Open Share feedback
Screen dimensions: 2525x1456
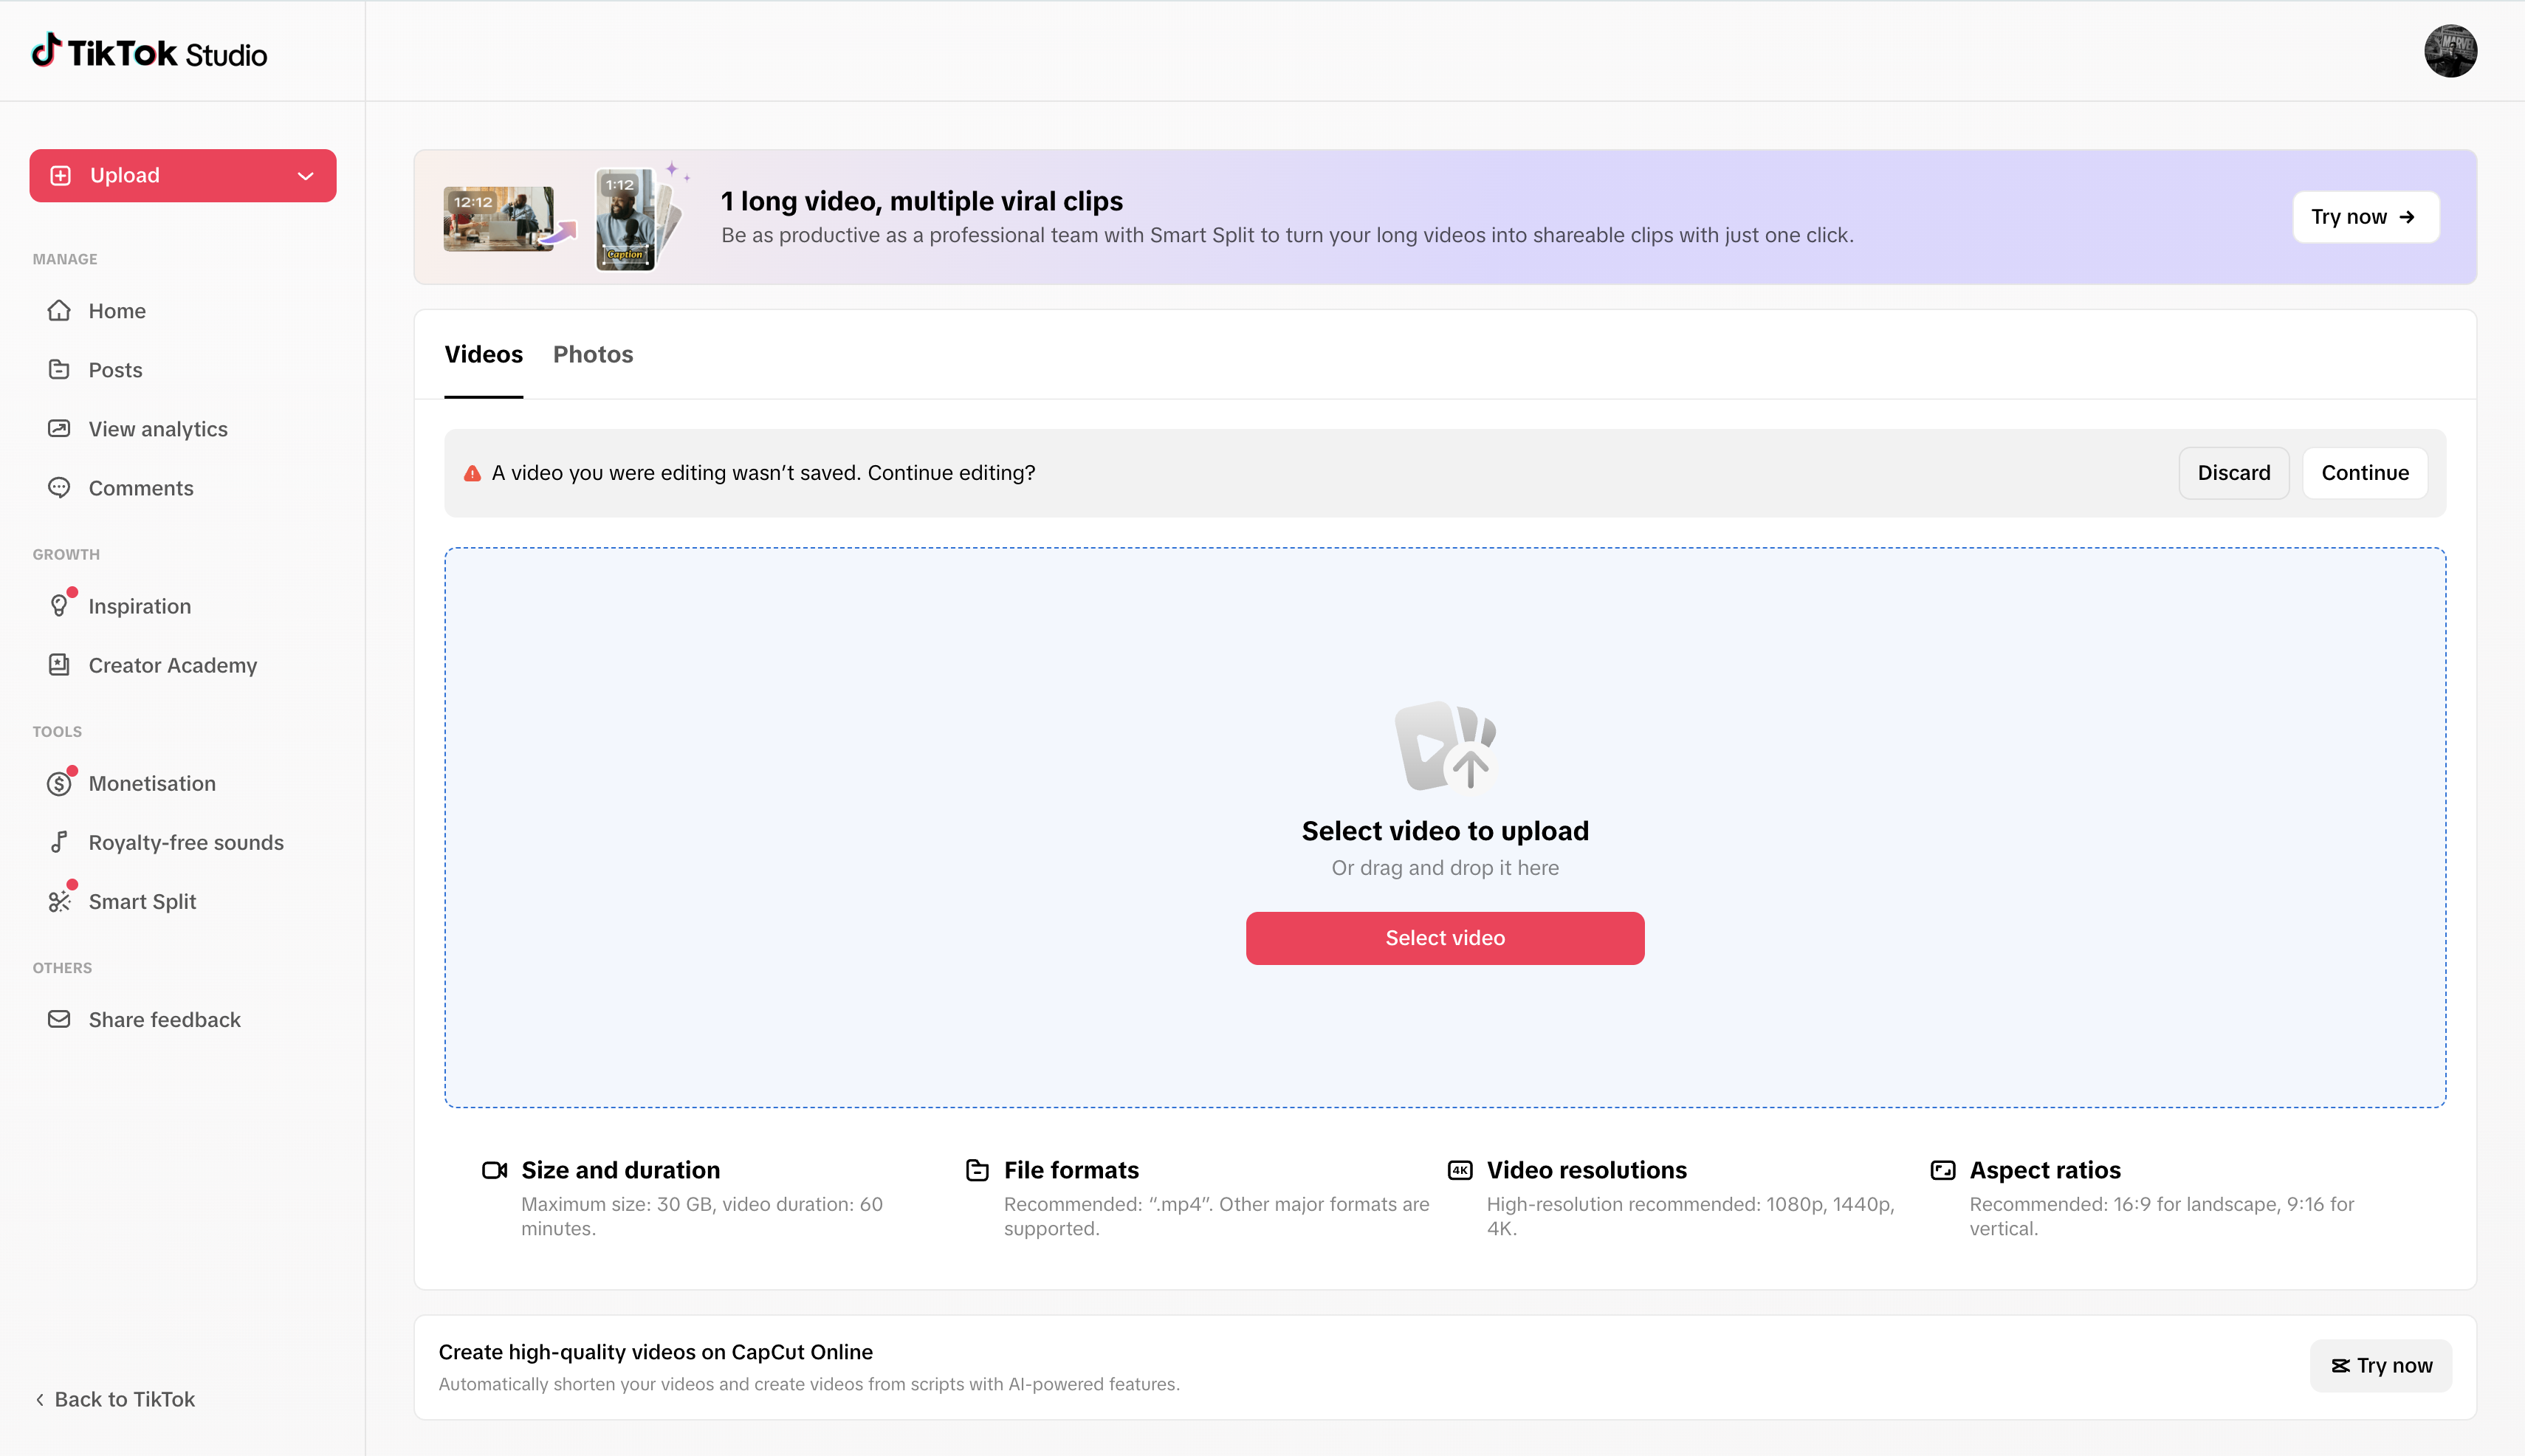[x=182, y=1019]
